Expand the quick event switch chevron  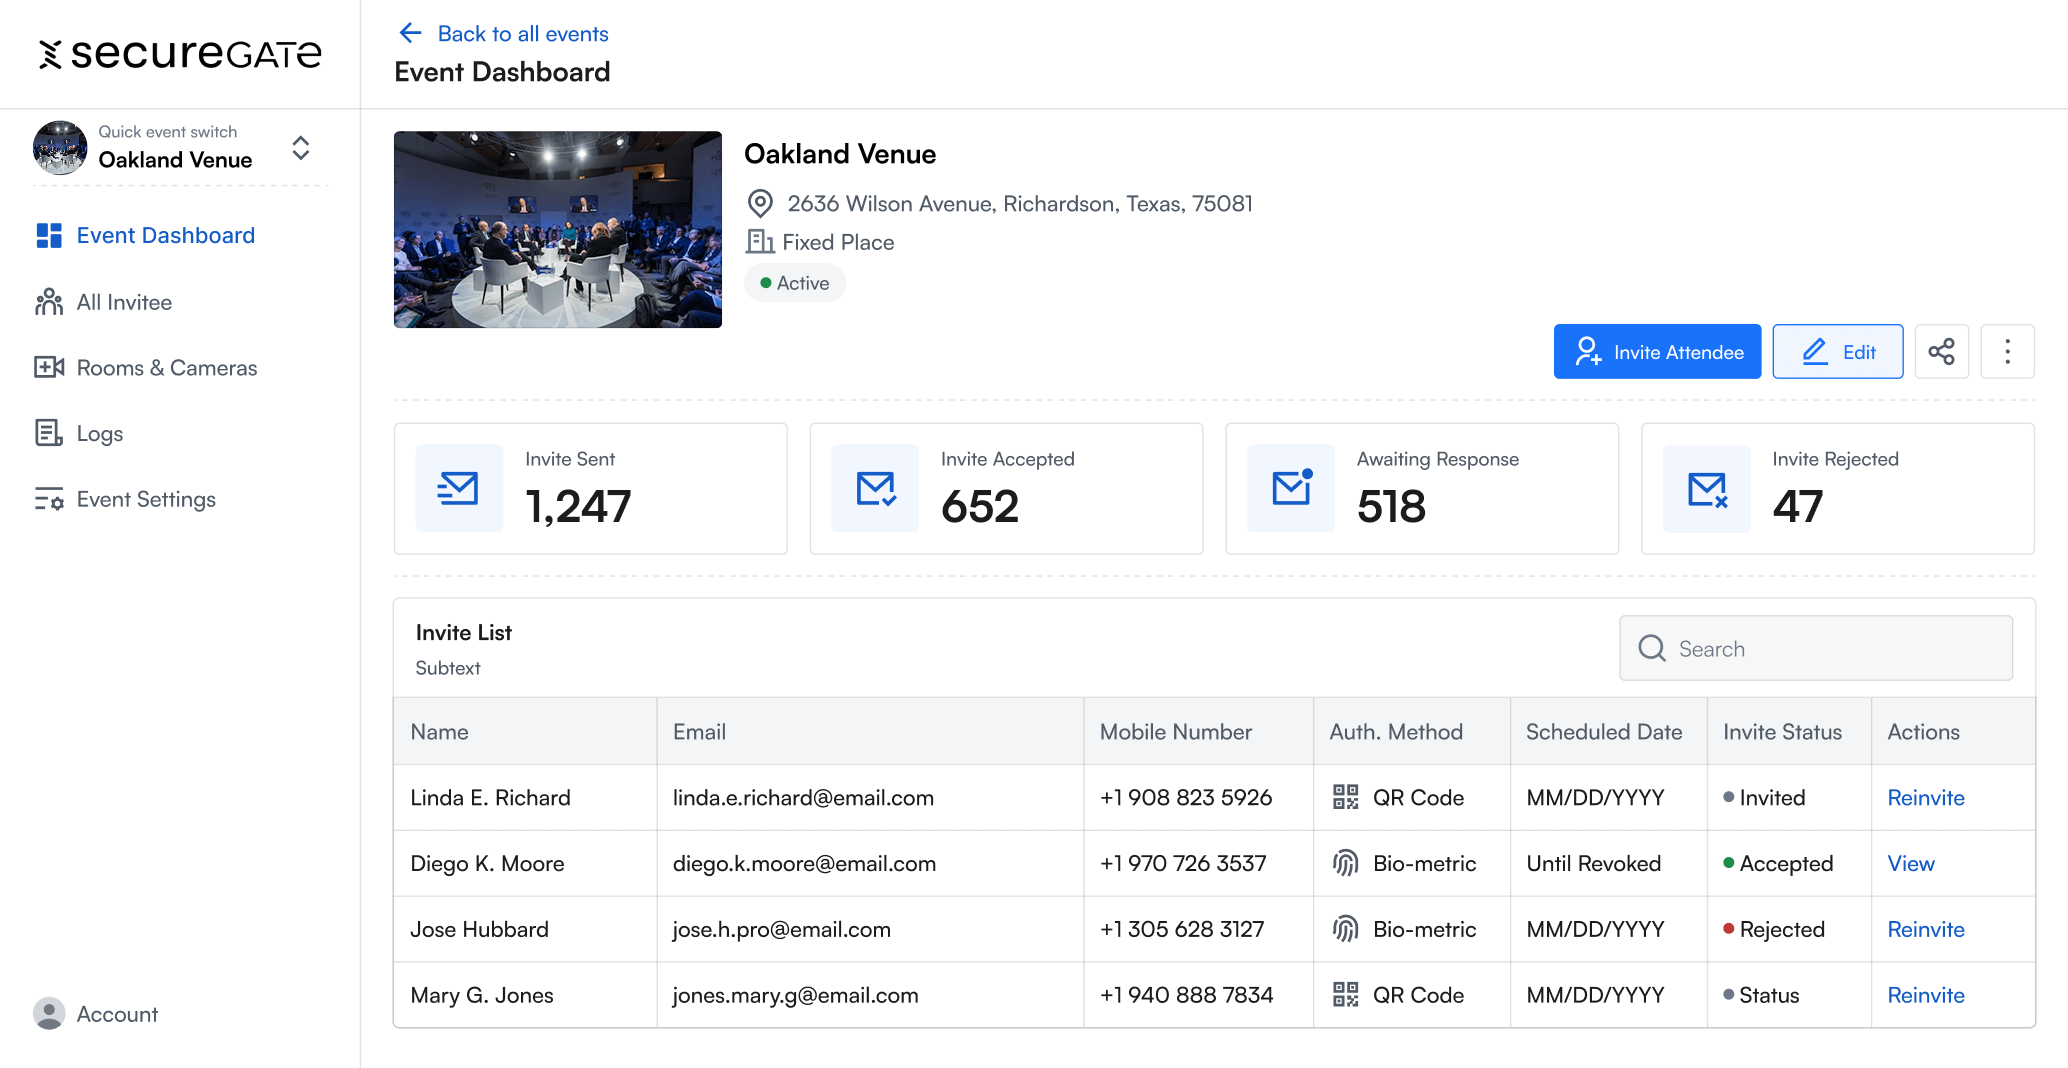301,148
